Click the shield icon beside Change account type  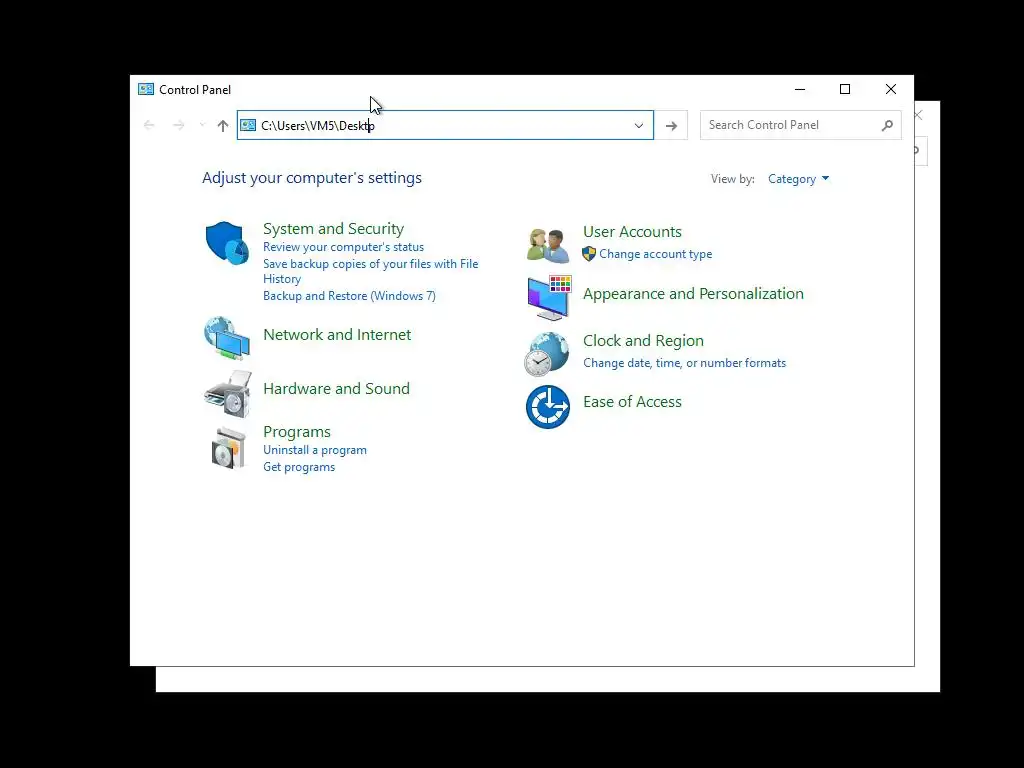pyautogui.click(x=589, y=254)
